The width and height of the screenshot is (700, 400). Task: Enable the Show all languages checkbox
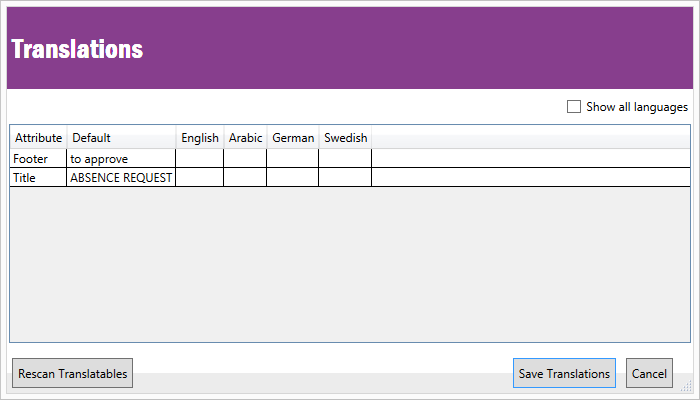pyautogui.click(x=574, y=107)
